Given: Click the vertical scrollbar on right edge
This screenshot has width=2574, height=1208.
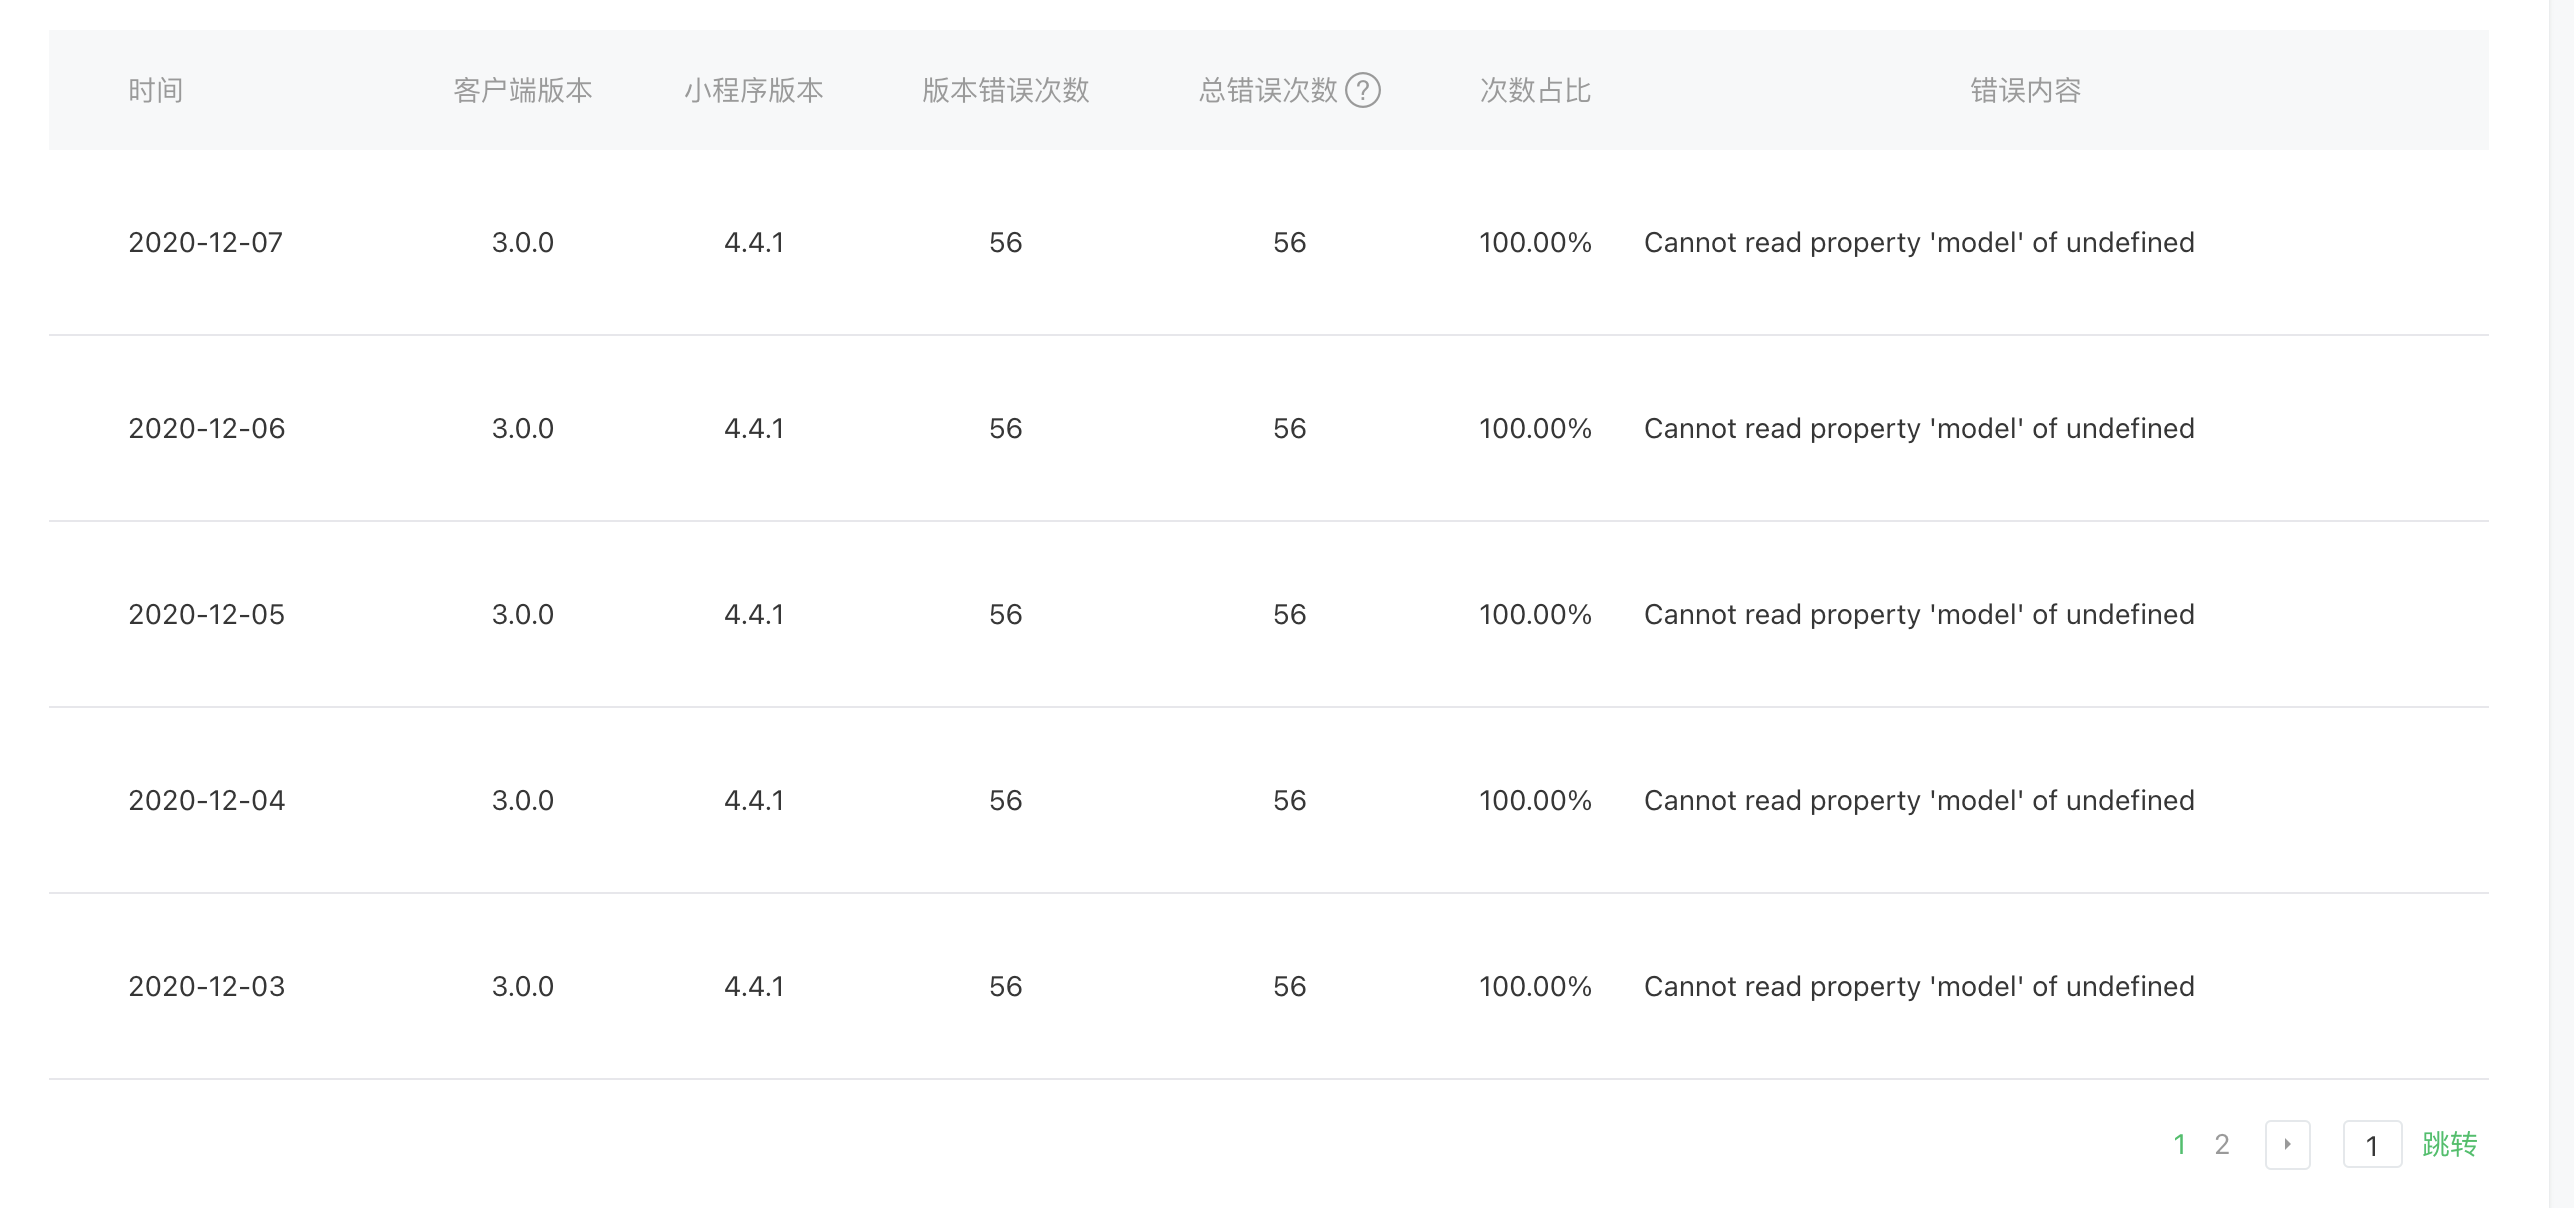Looking at the screenshot, I should coord(2561,600).
